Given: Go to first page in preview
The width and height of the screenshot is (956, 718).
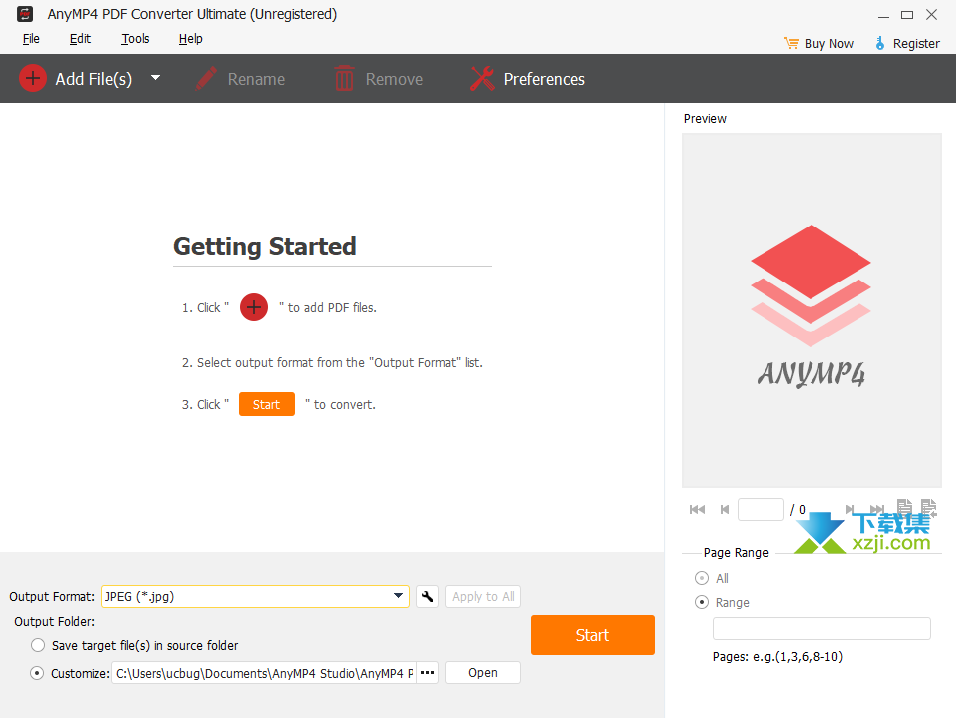Looking at the screenshot, I should (x=697, y=510).
